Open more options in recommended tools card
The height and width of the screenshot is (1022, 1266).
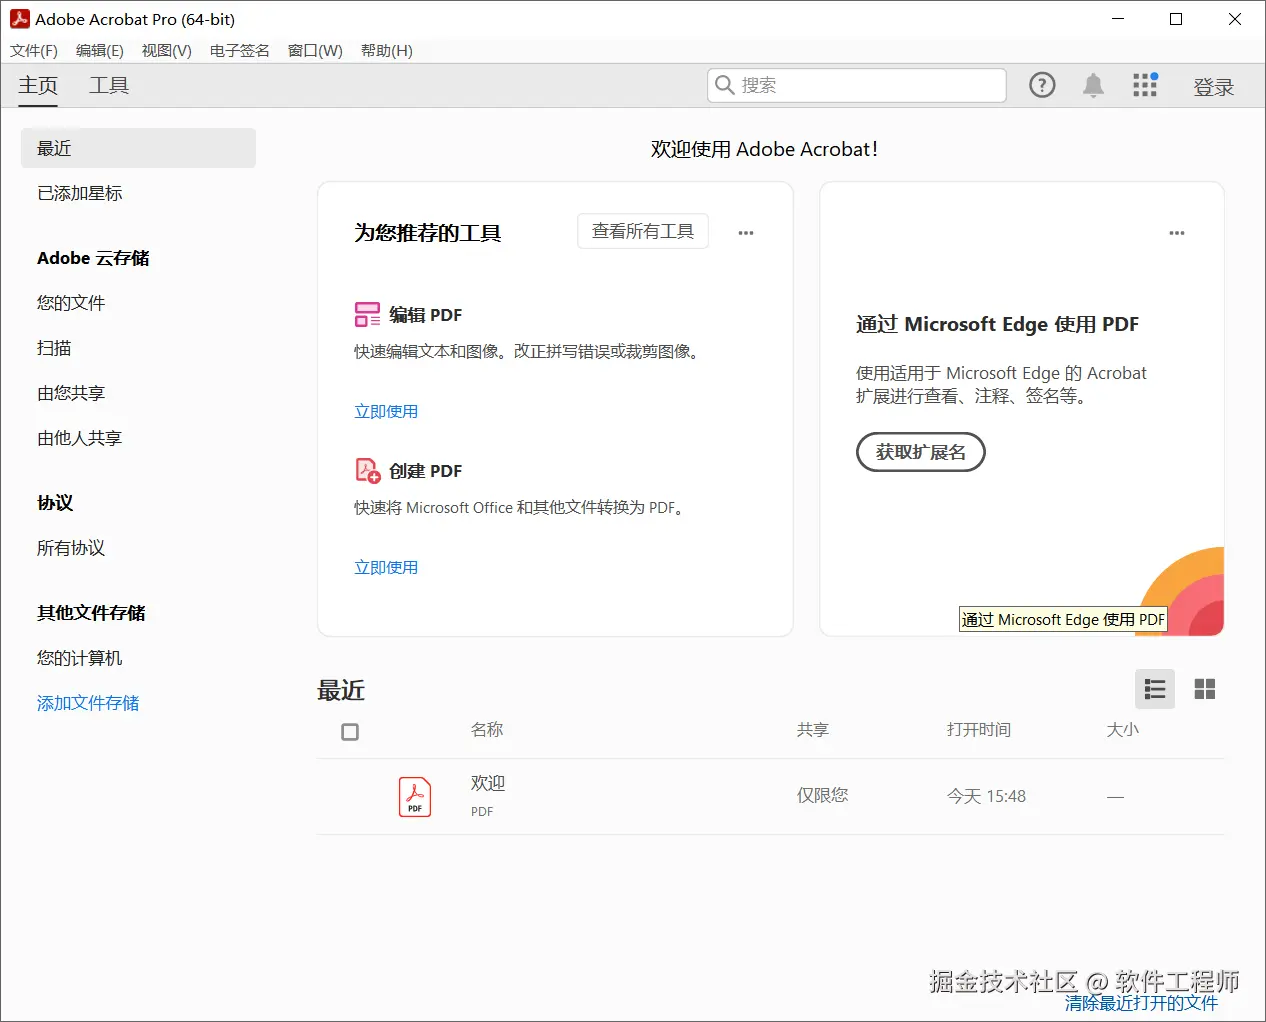point(746,233)
